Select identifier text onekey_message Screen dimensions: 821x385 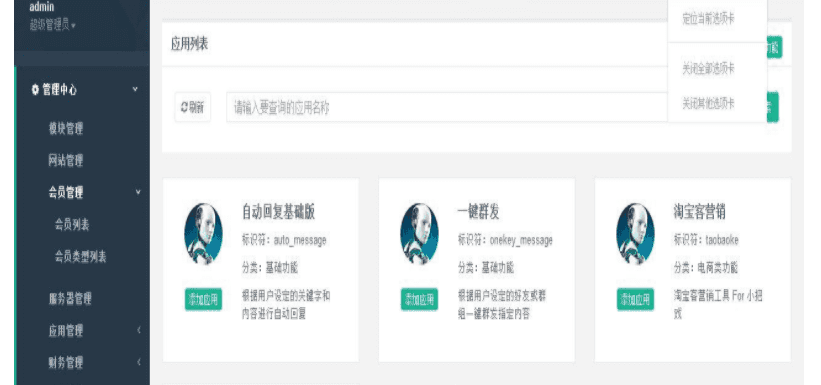point(521,240)
